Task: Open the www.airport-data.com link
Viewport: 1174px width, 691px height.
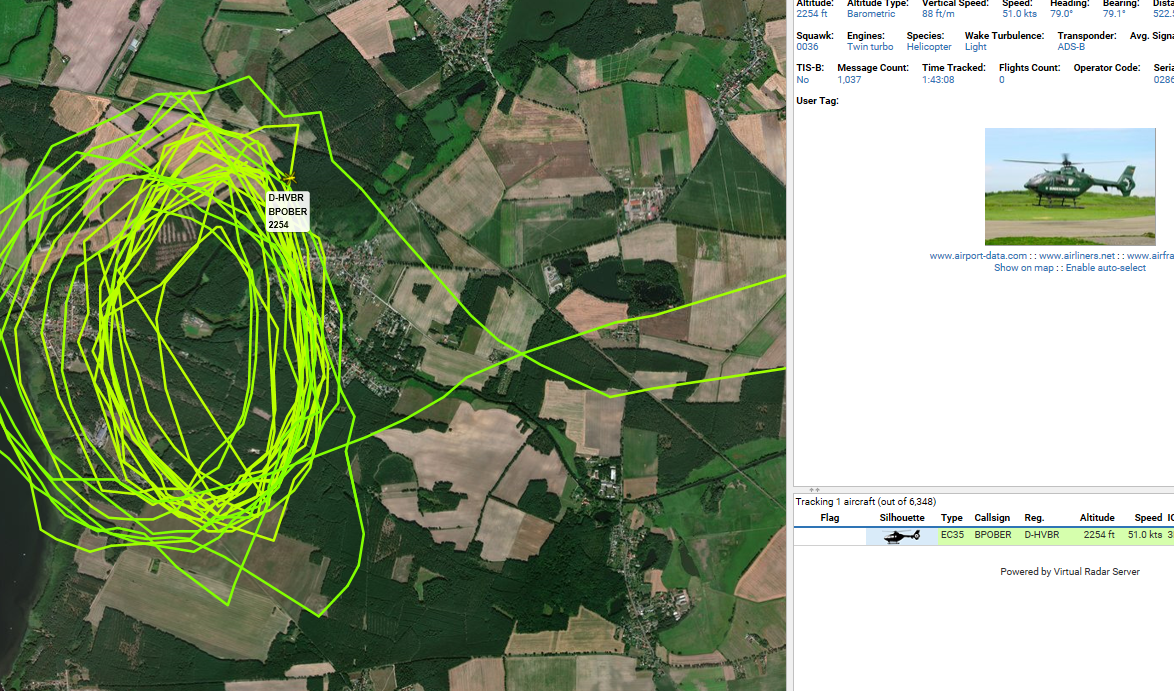Action: coord(977,256)
